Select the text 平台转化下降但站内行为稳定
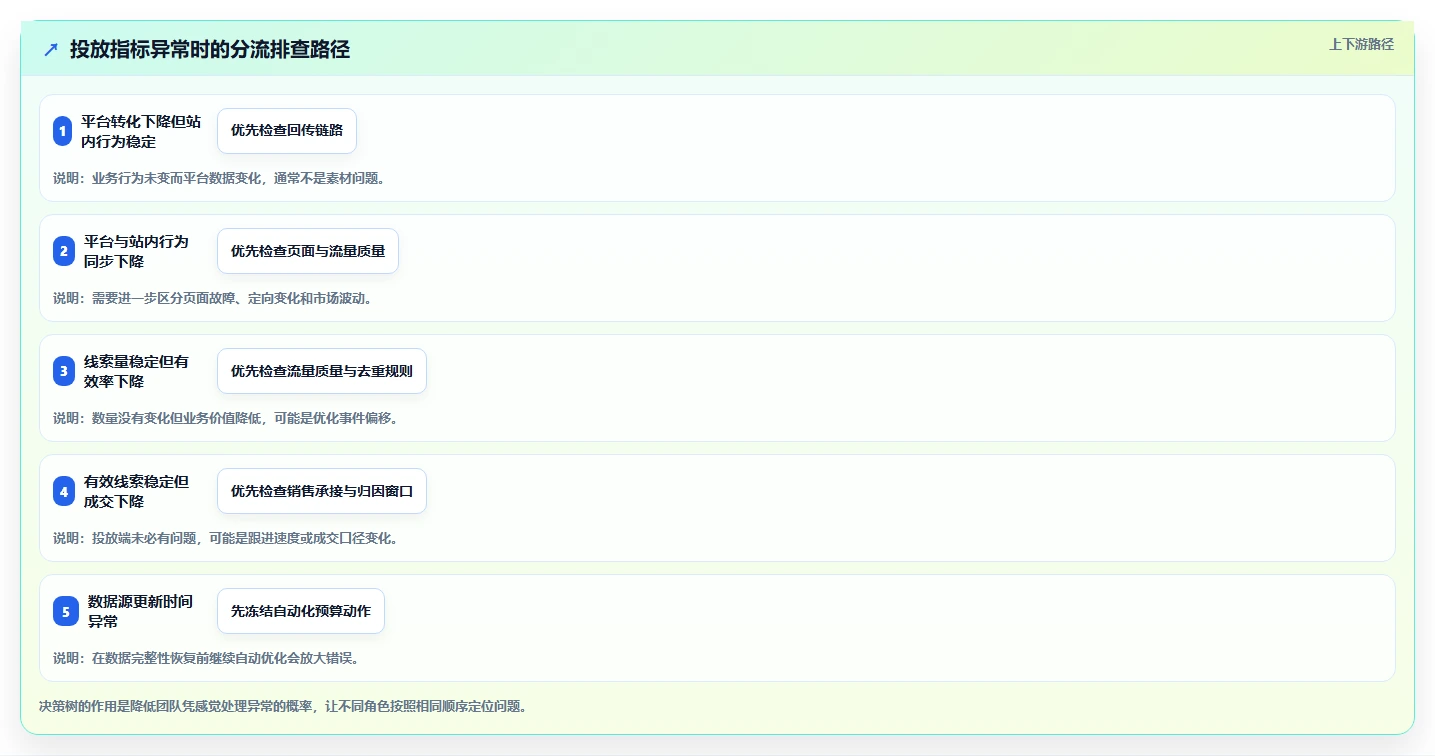This screenshot has width=1435, height=756. pos(141,131)
